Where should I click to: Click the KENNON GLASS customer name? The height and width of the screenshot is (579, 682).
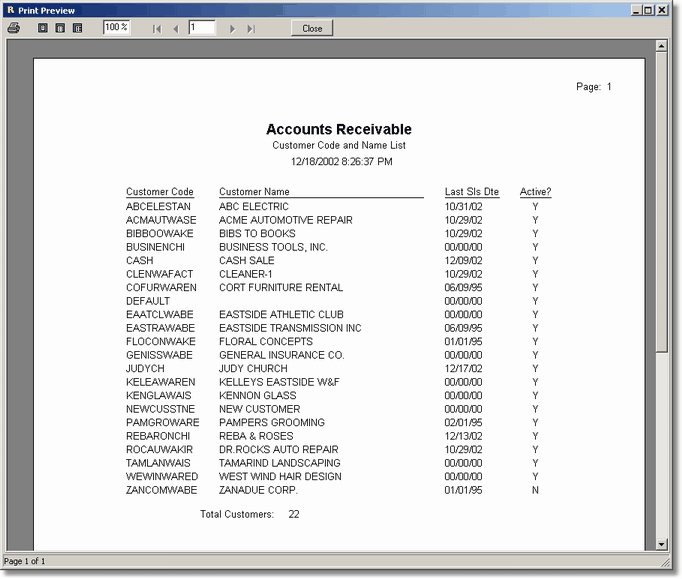point(257,395)
